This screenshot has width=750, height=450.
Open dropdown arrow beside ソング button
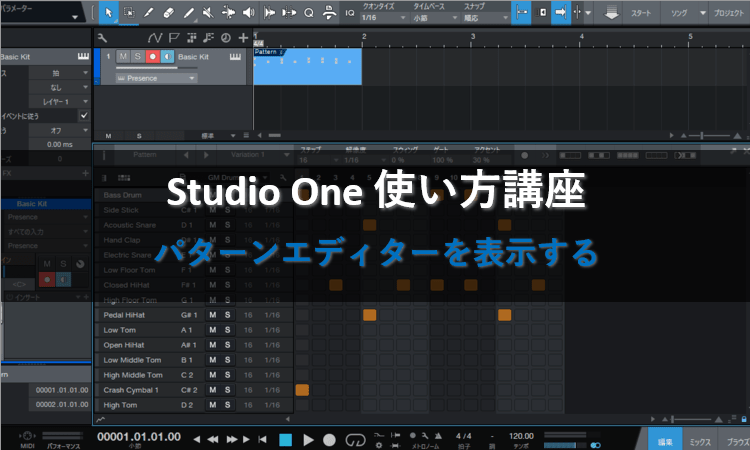pyautogui.click(x=703, y=13)
